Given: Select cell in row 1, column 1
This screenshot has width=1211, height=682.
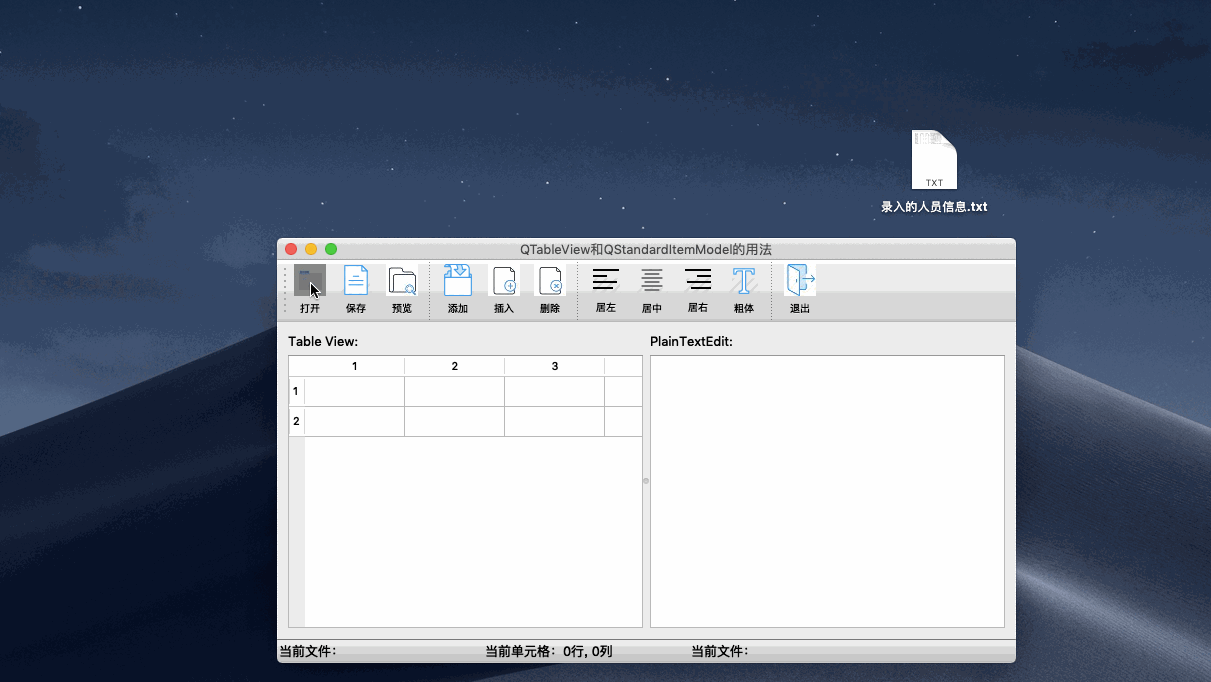Looking at the screenshot, I should (x=355, y=391).
